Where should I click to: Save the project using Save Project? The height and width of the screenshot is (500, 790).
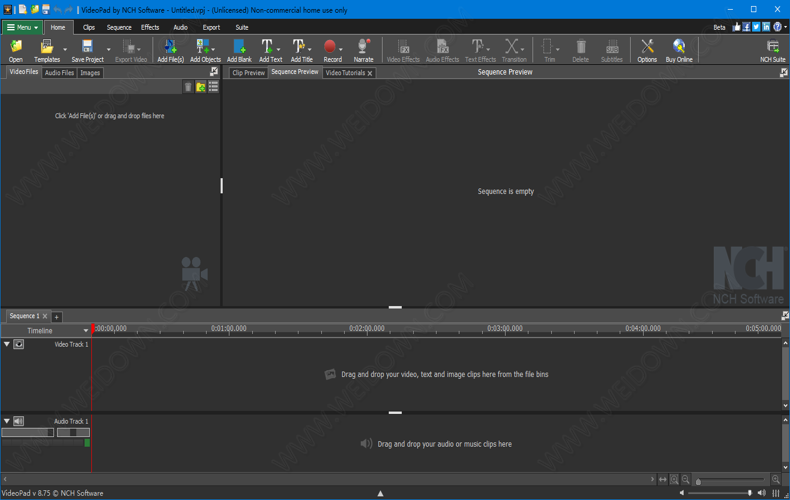[88, 50]
